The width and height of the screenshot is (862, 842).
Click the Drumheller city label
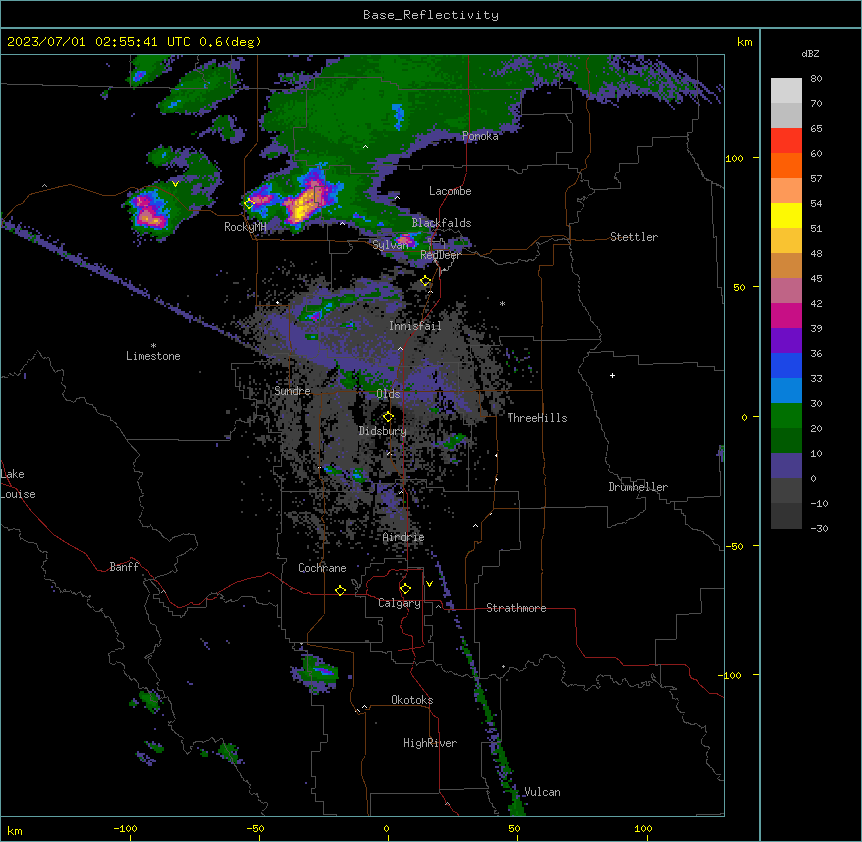point(638,487)
